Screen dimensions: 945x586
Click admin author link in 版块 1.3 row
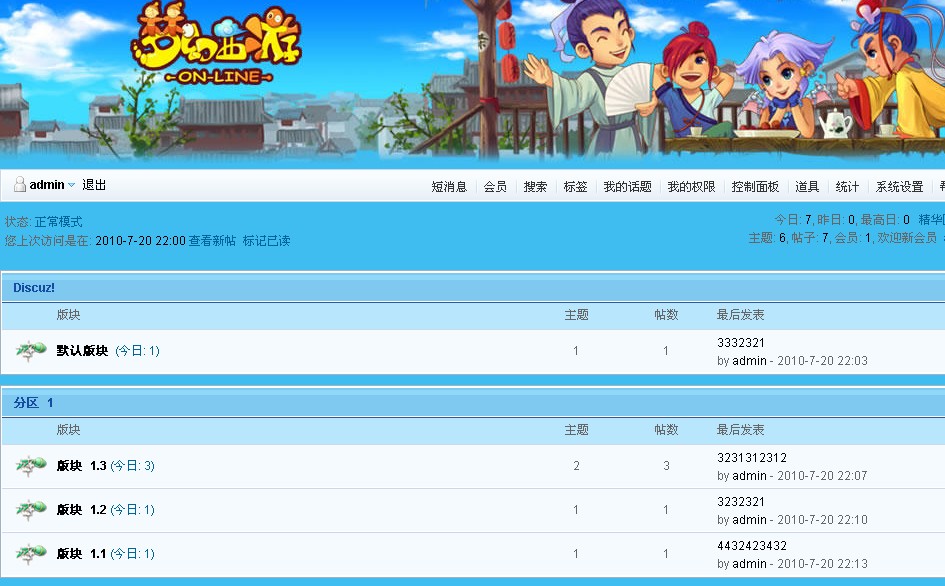pyautogui.click(x=750, y=476)
